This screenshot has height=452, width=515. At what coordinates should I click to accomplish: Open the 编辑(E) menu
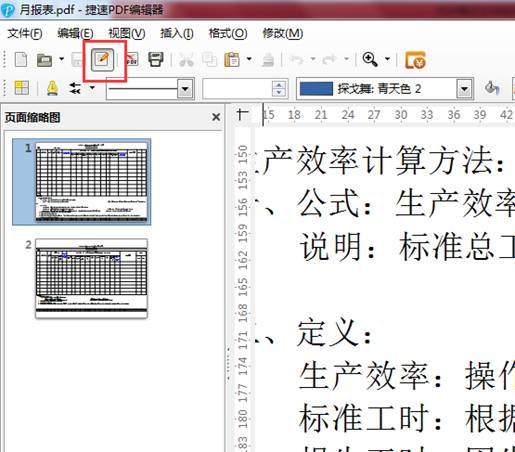pyautogui.click(x=75, y=33)
